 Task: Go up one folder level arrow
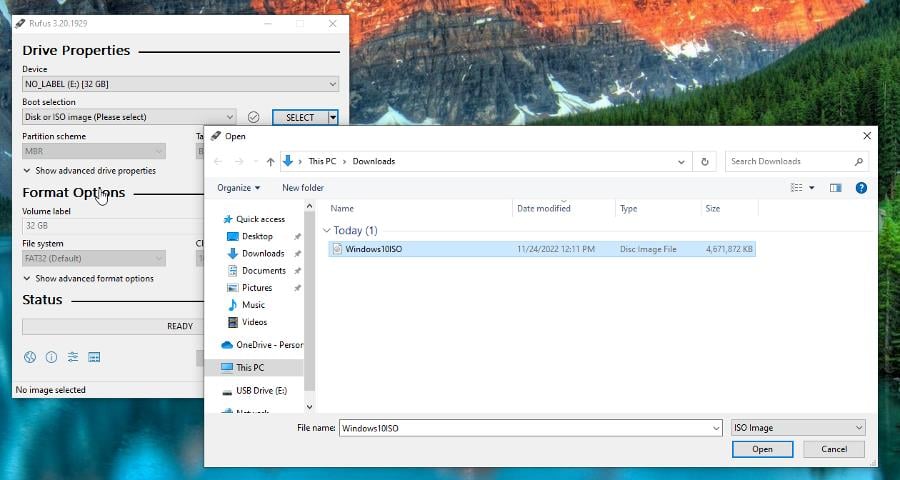(270, 162)
